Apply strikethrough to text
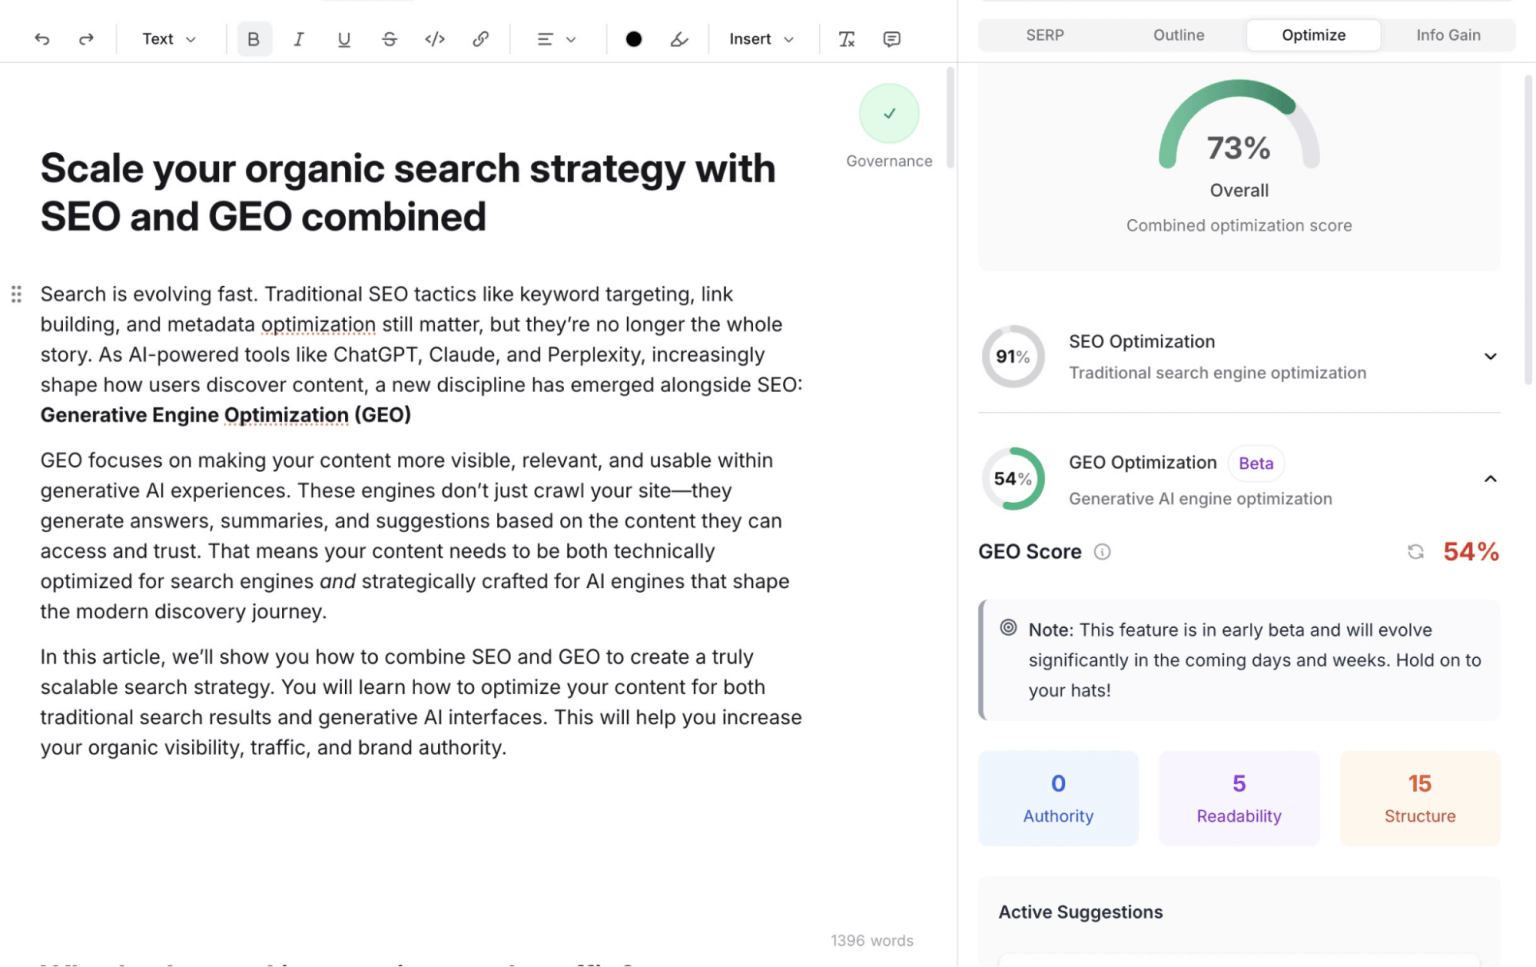 tap(389, 38)
